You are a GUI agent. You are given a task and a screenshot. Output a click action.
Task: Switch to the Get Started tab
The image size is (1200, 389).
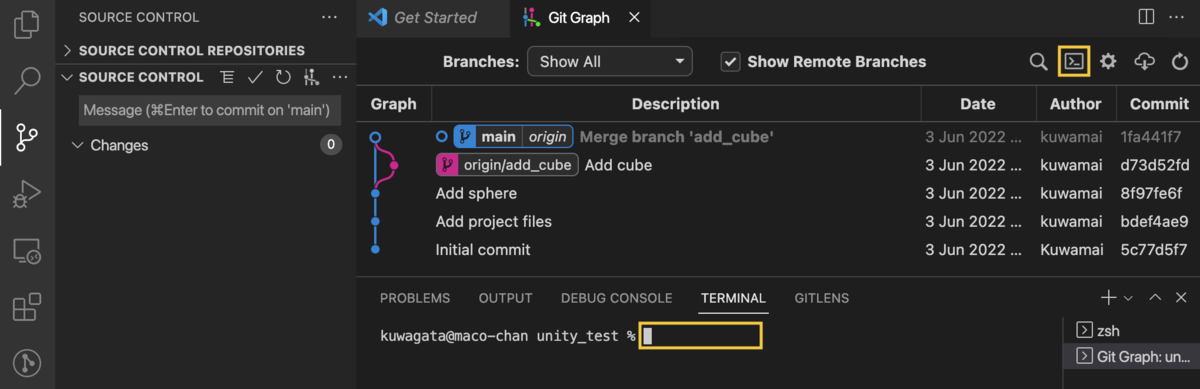pos(434,18)
